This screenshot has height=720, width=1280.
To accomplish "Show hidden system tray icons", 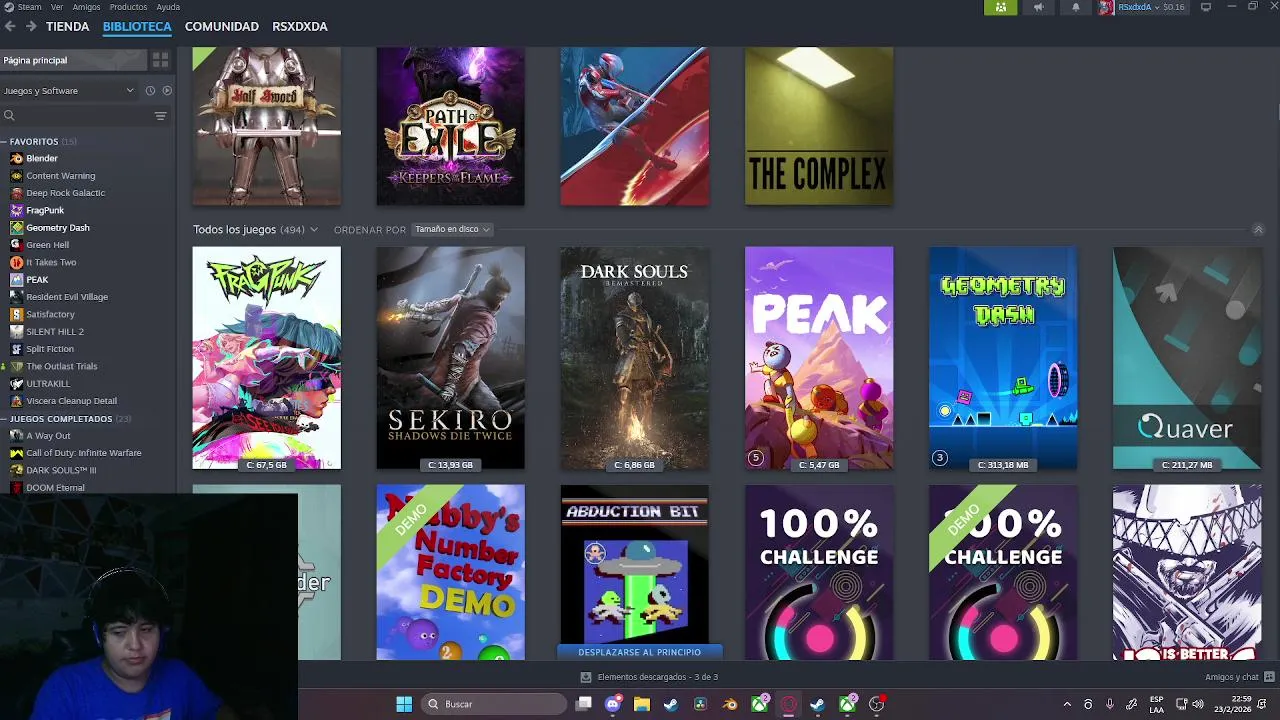I will 1067,704.
